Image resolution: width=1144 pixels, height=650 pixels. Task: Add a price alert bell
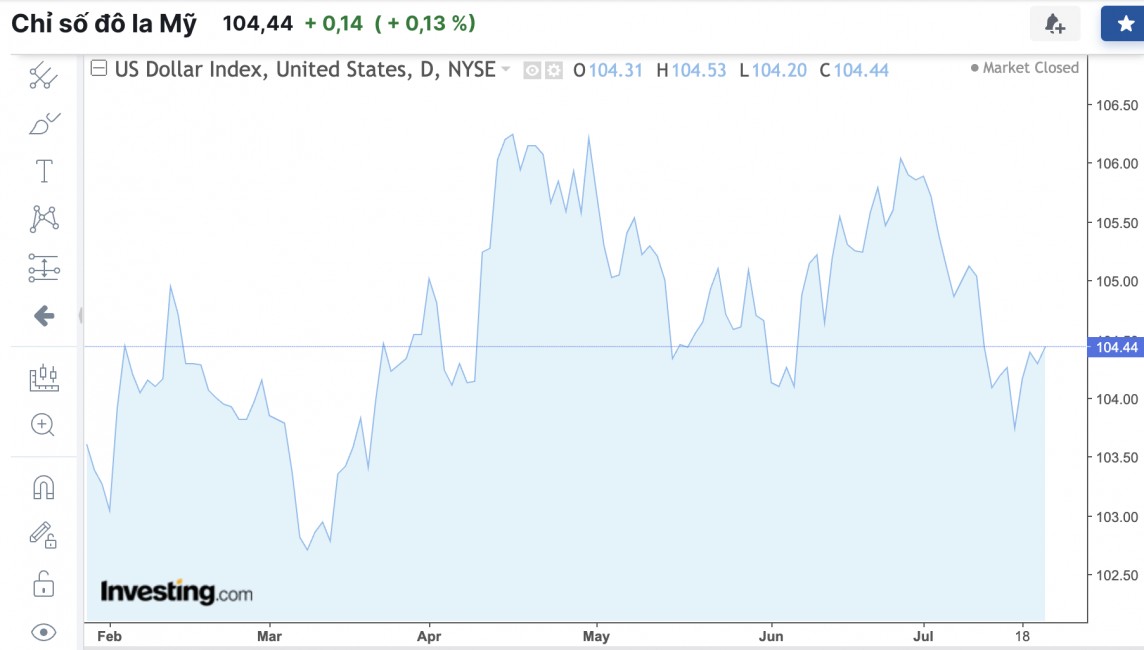pyautogui.click(x=1054, y=24)
